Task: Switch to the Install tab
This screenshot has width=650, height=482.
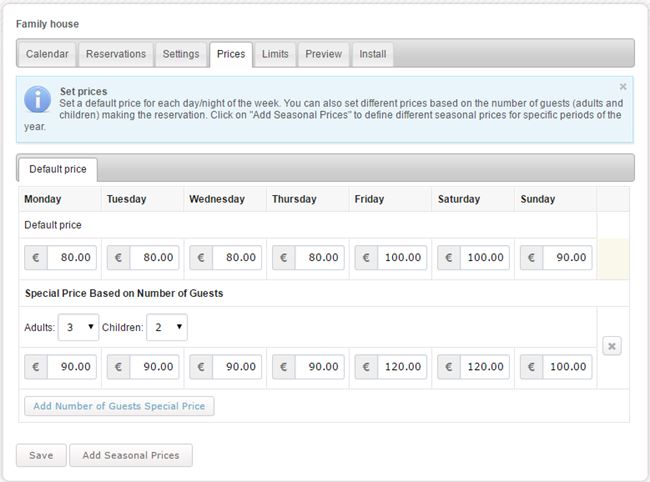Action: (373, 54)
